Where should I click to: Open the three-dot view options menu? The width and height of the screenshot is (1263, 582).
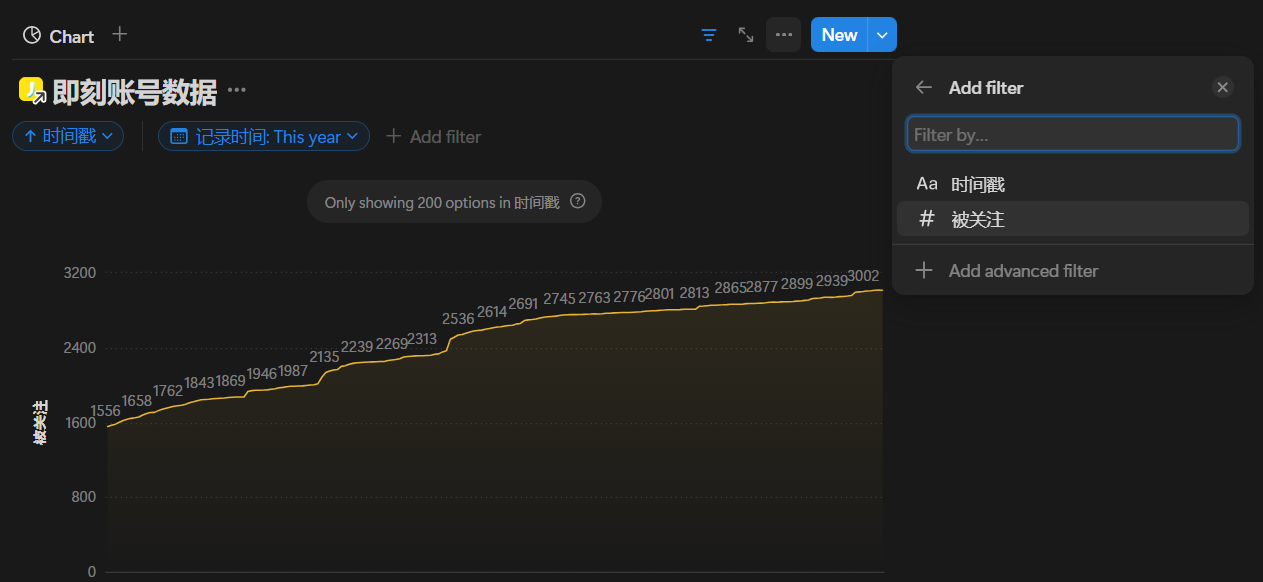point(784,35)
